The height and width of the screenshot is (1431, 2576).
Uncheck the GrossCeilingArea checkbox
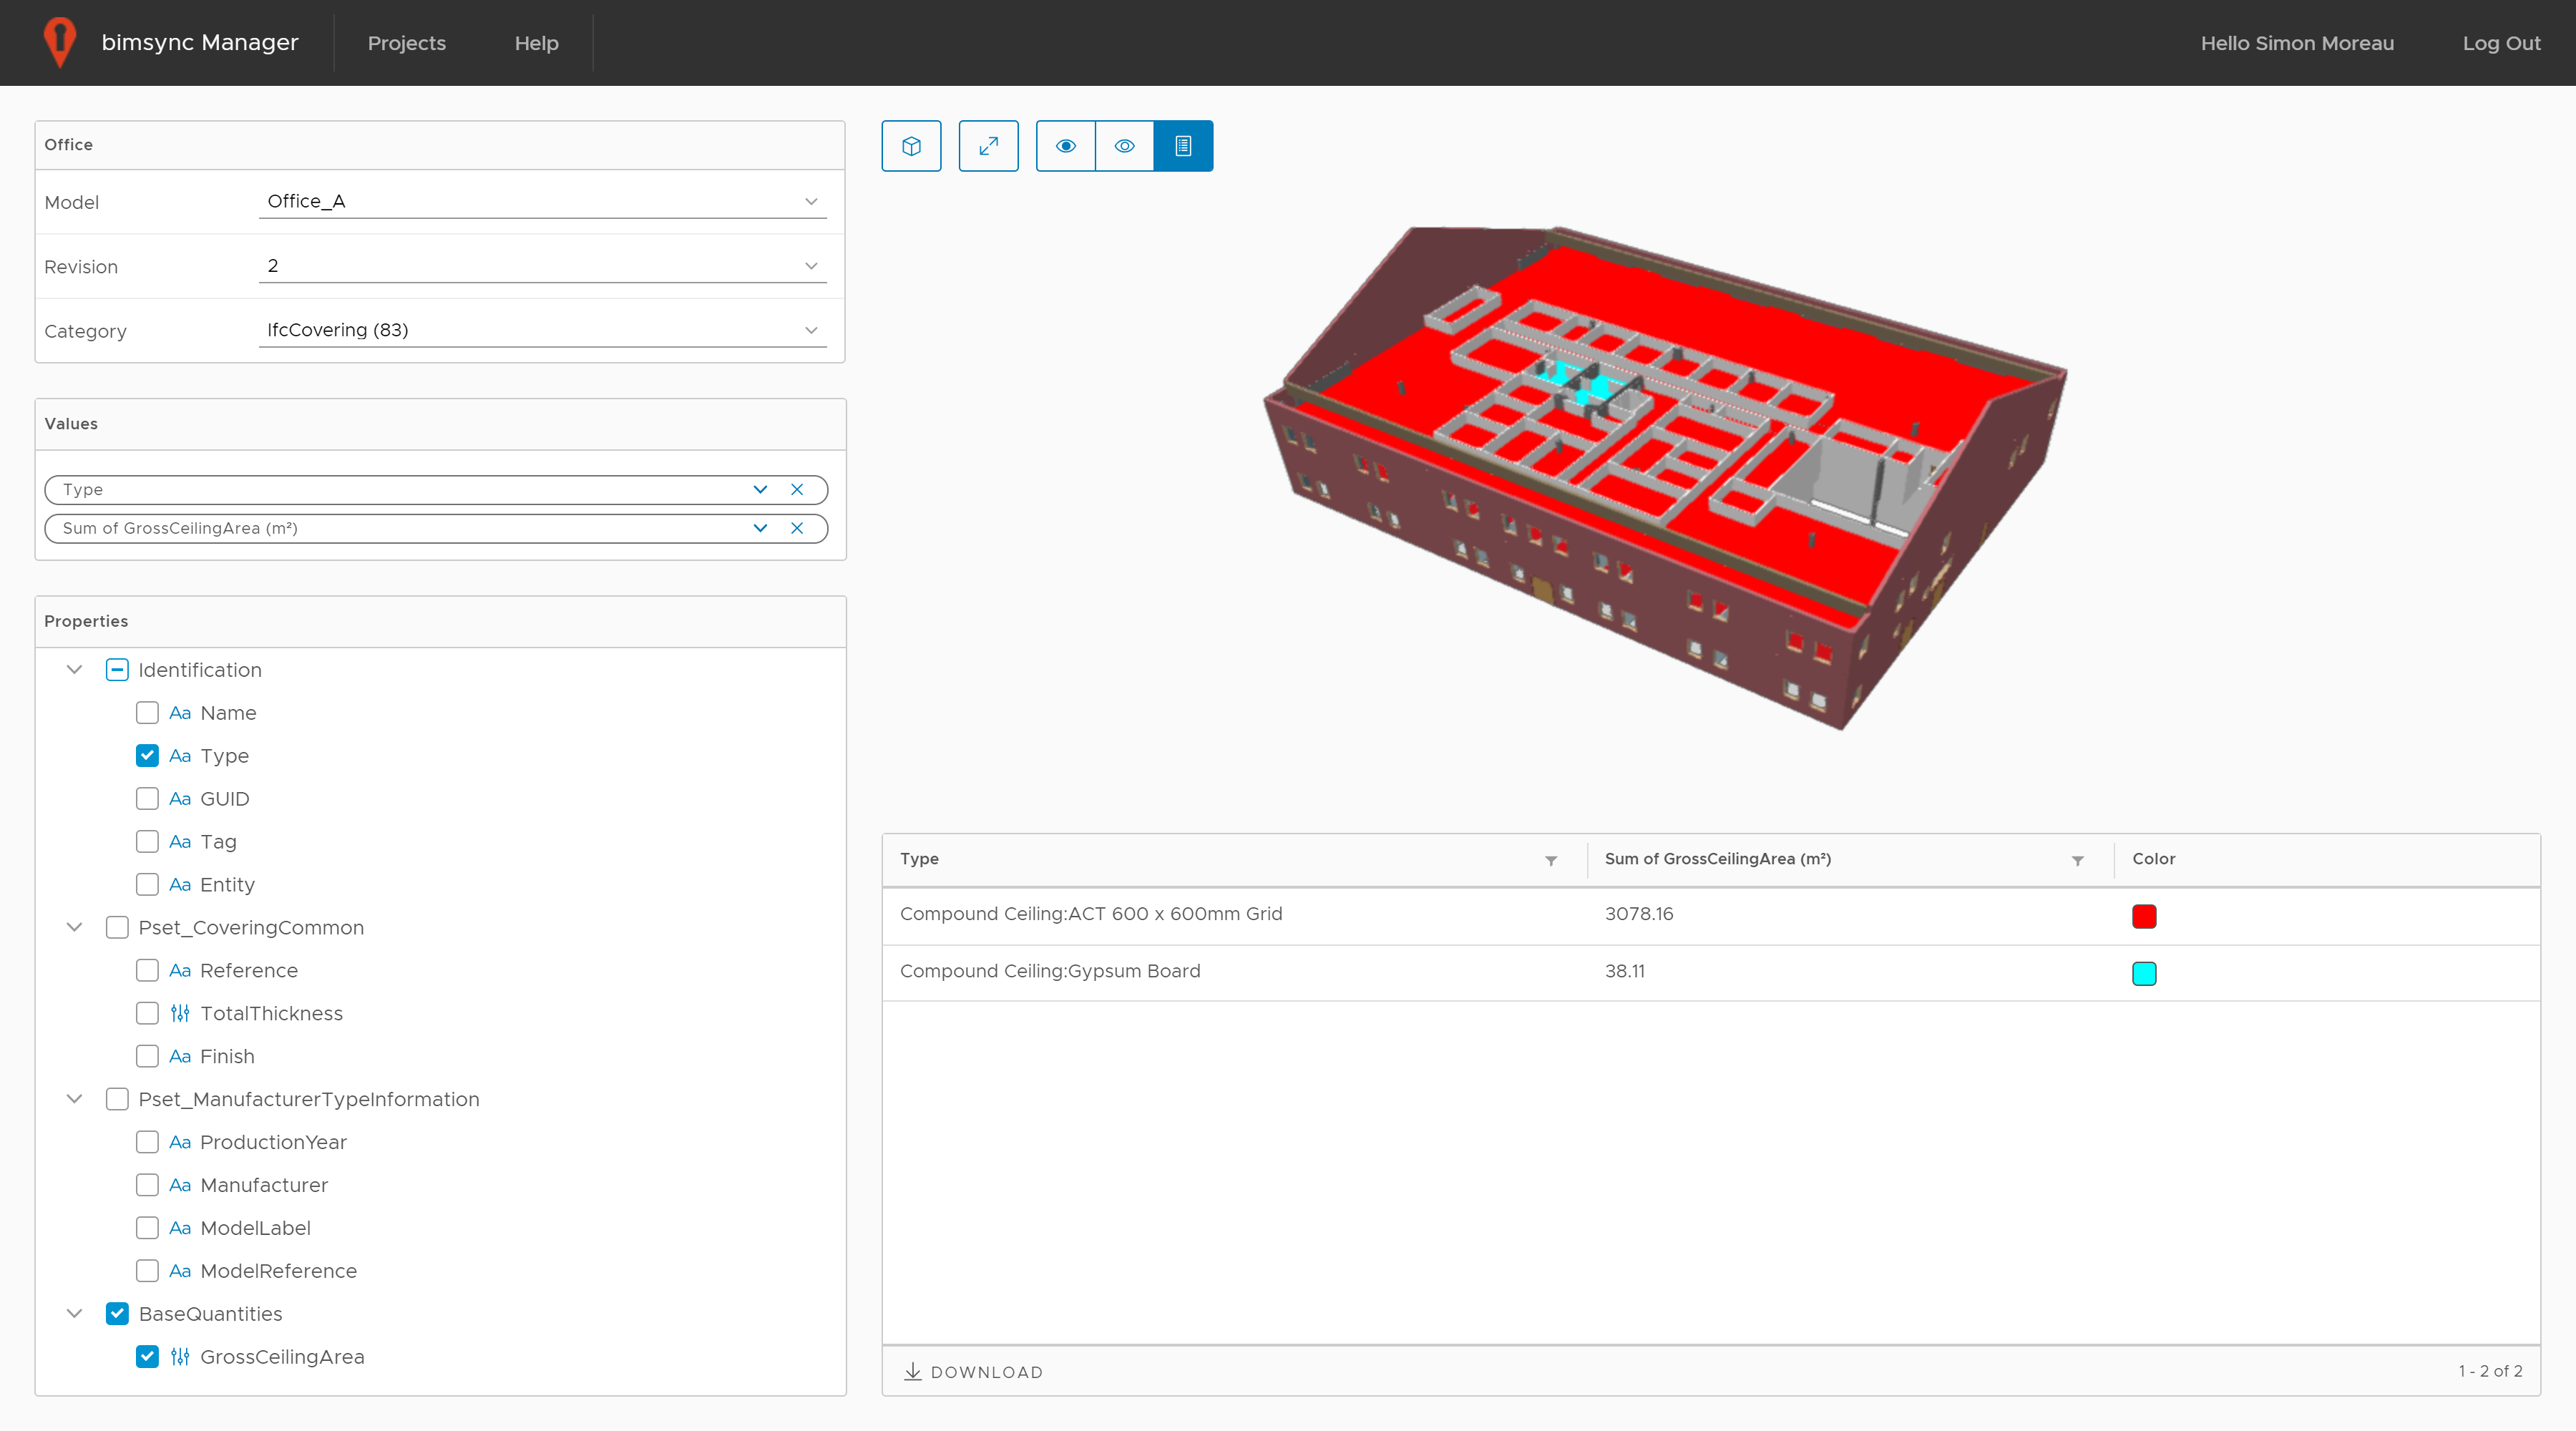click(147, 1356)
